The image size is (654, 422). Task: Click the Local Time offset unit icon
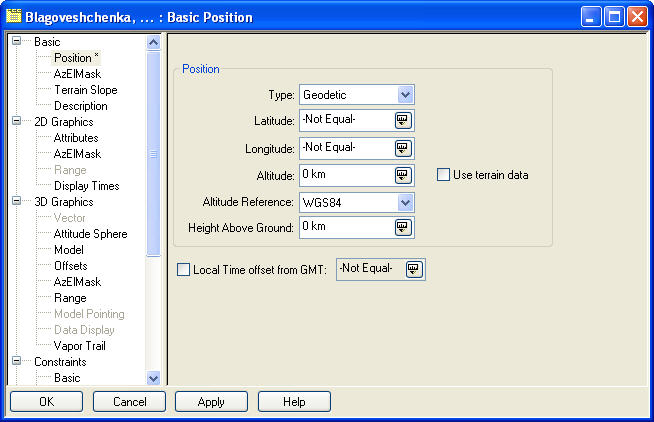pyautogui.click(x=414, y=269)
